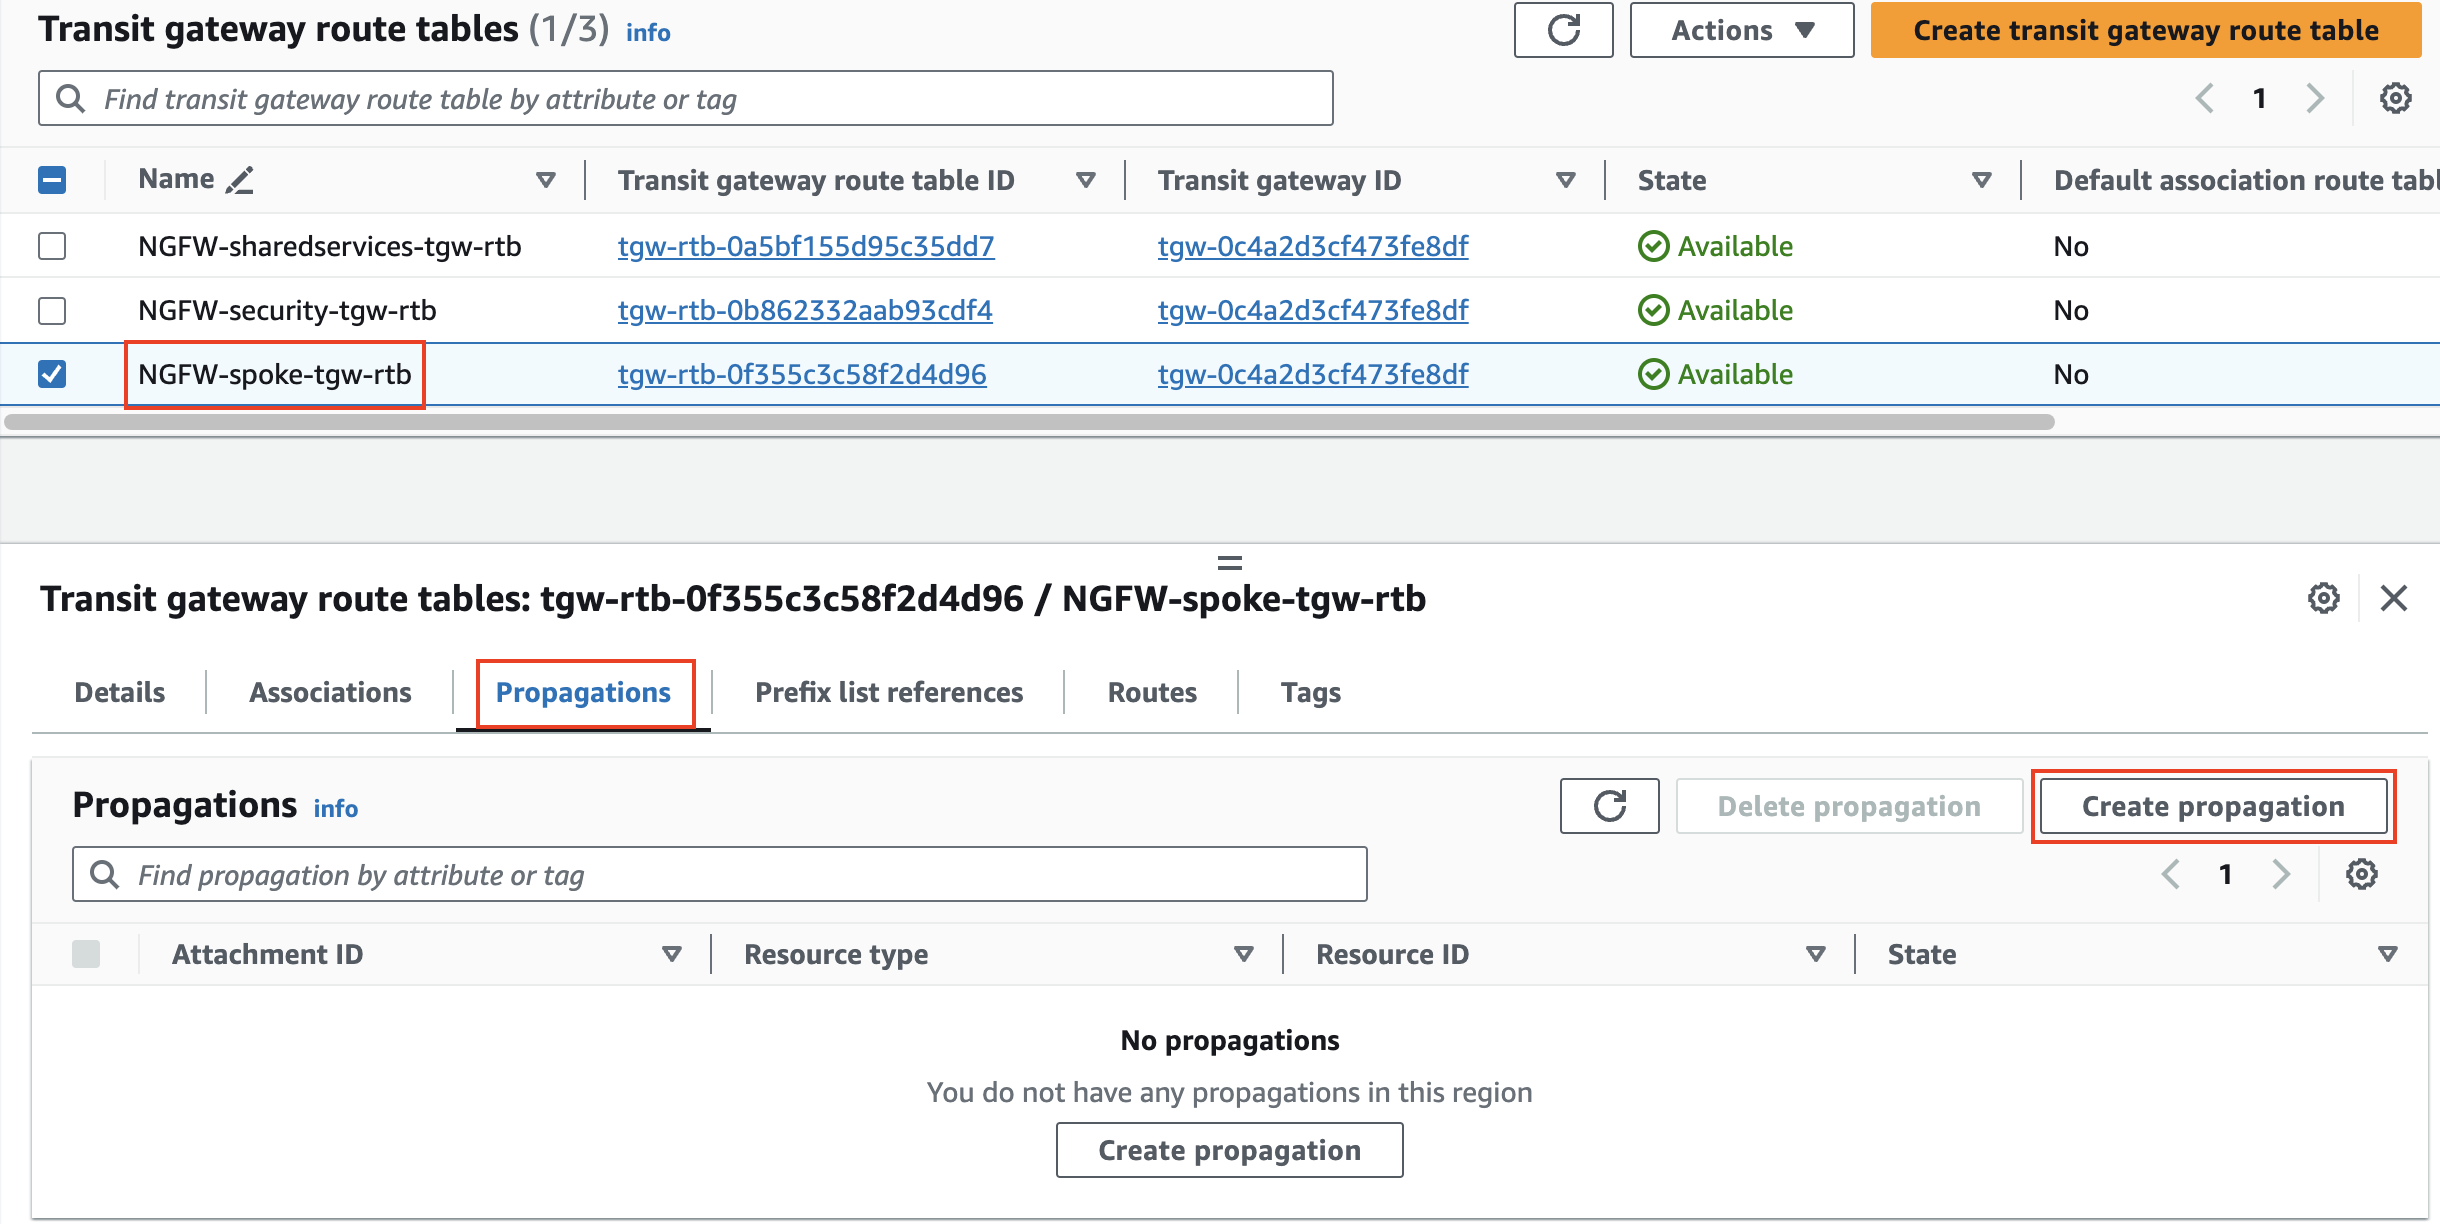This screenshot has height=1224, width=2440.
Task: Open route tables preferences gear icon
Action: pyautogui.click(x=2395, y=98)
